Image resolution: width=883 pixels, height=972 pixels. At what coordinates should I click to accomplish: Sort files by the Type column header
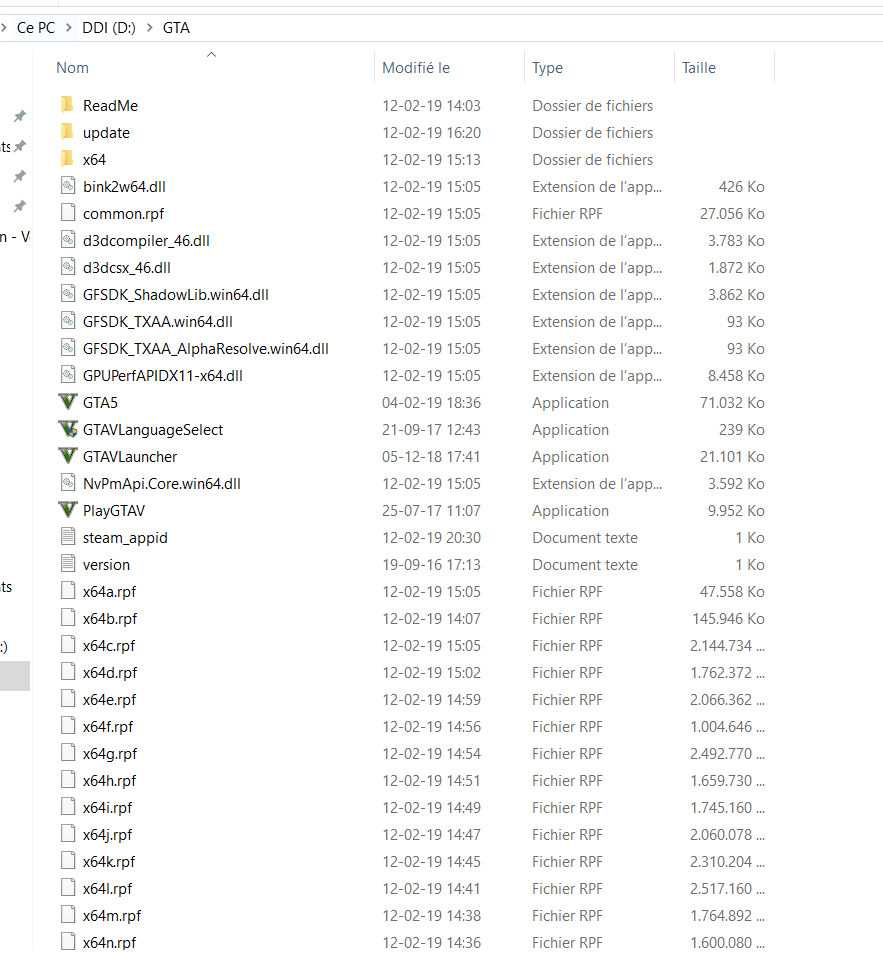[x=548, y=68]
